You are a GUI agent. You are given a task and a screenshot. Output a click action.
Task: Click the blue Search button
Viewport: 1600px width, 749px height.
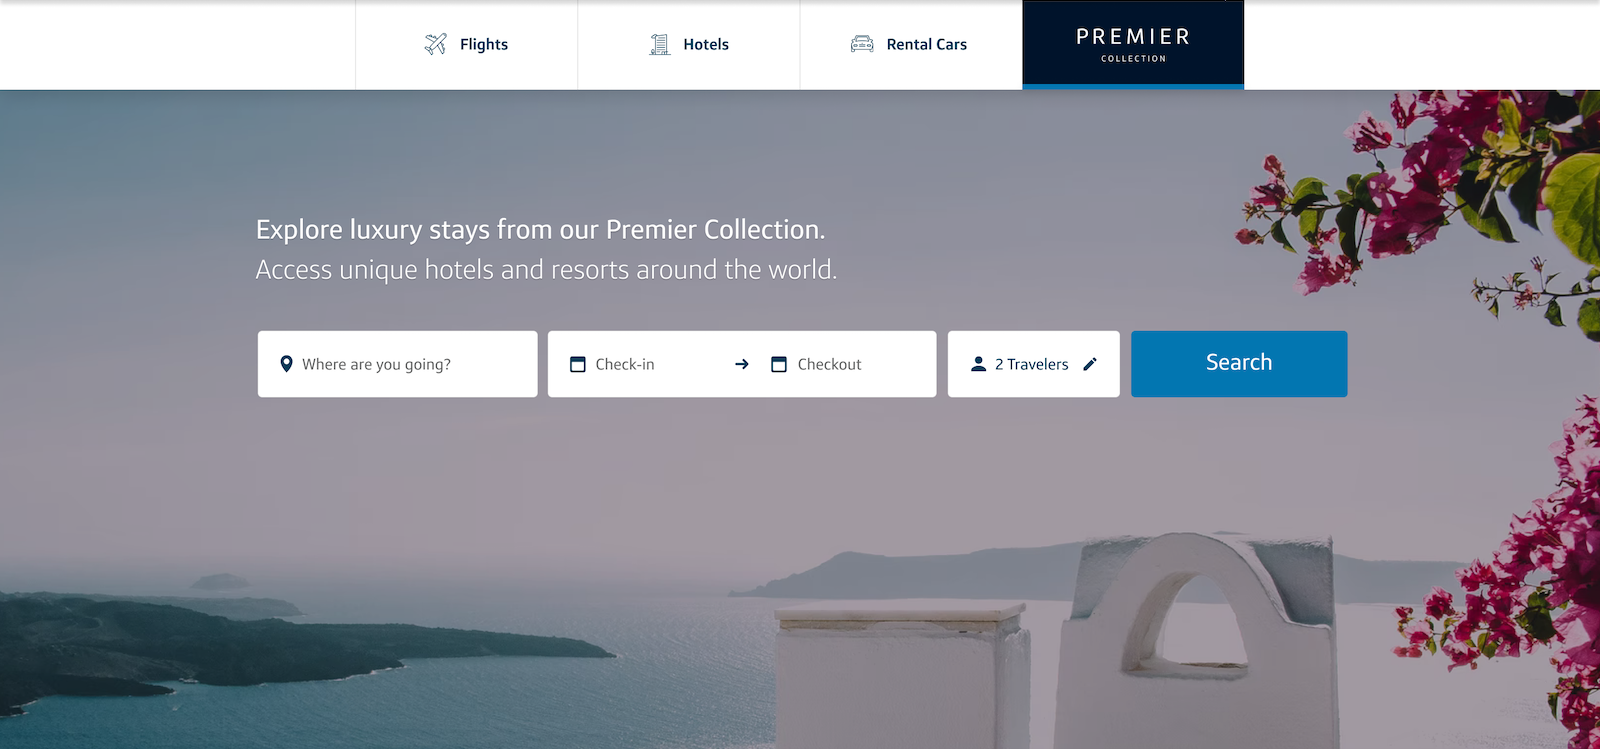point(1239,364)
